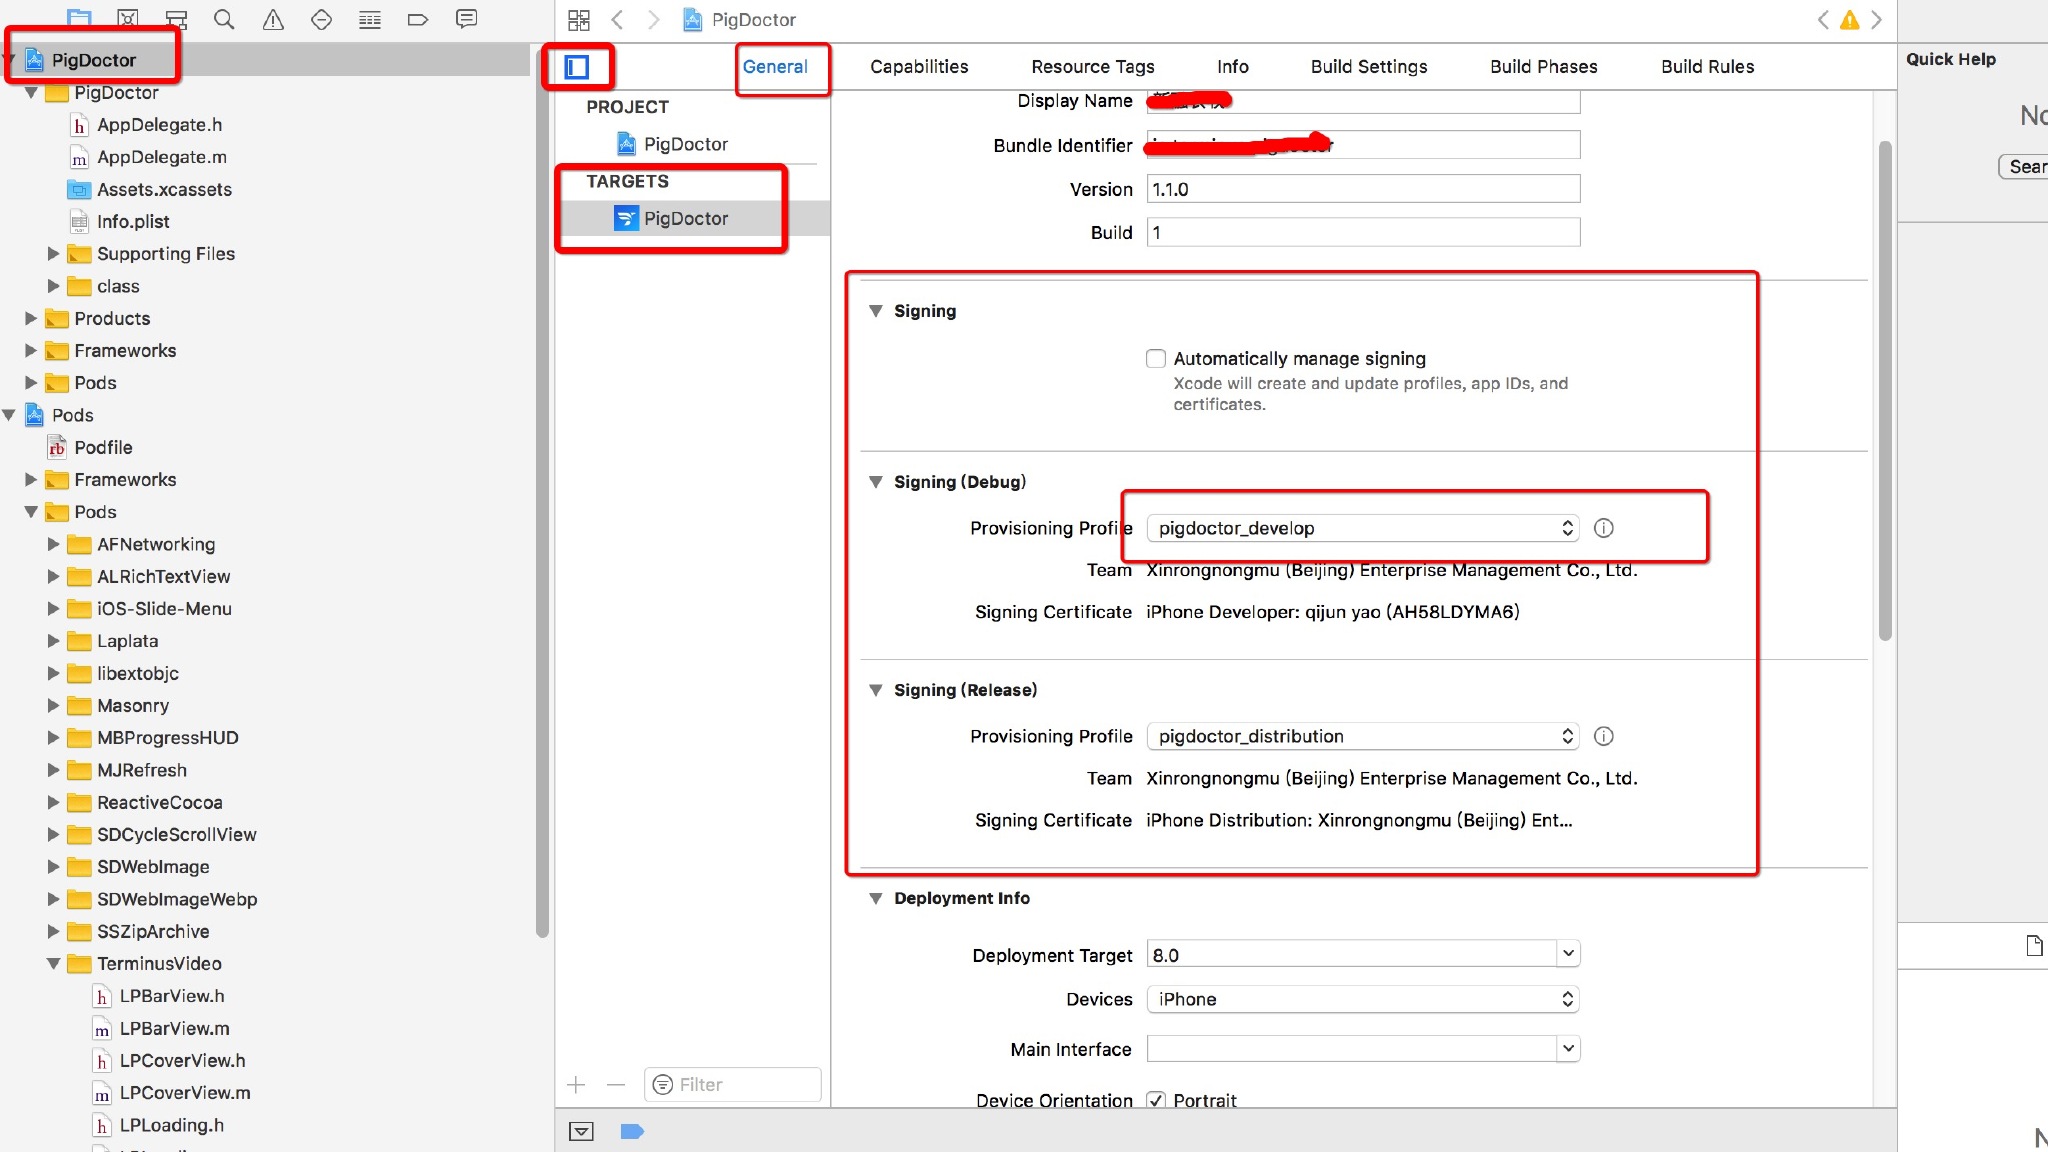Click the targets Filter field
The image size is (2048, 1152).
[733, 1085]
